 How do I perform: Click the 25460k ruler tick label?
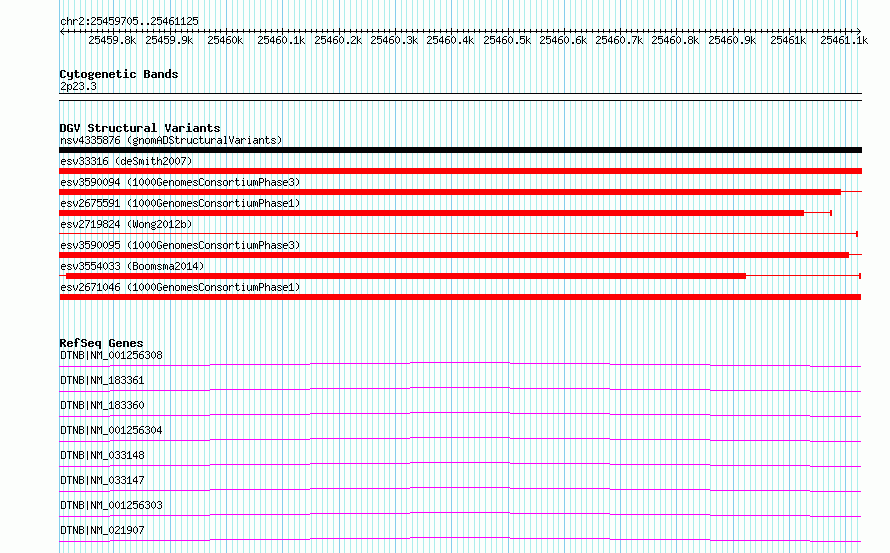pos(225,40)
